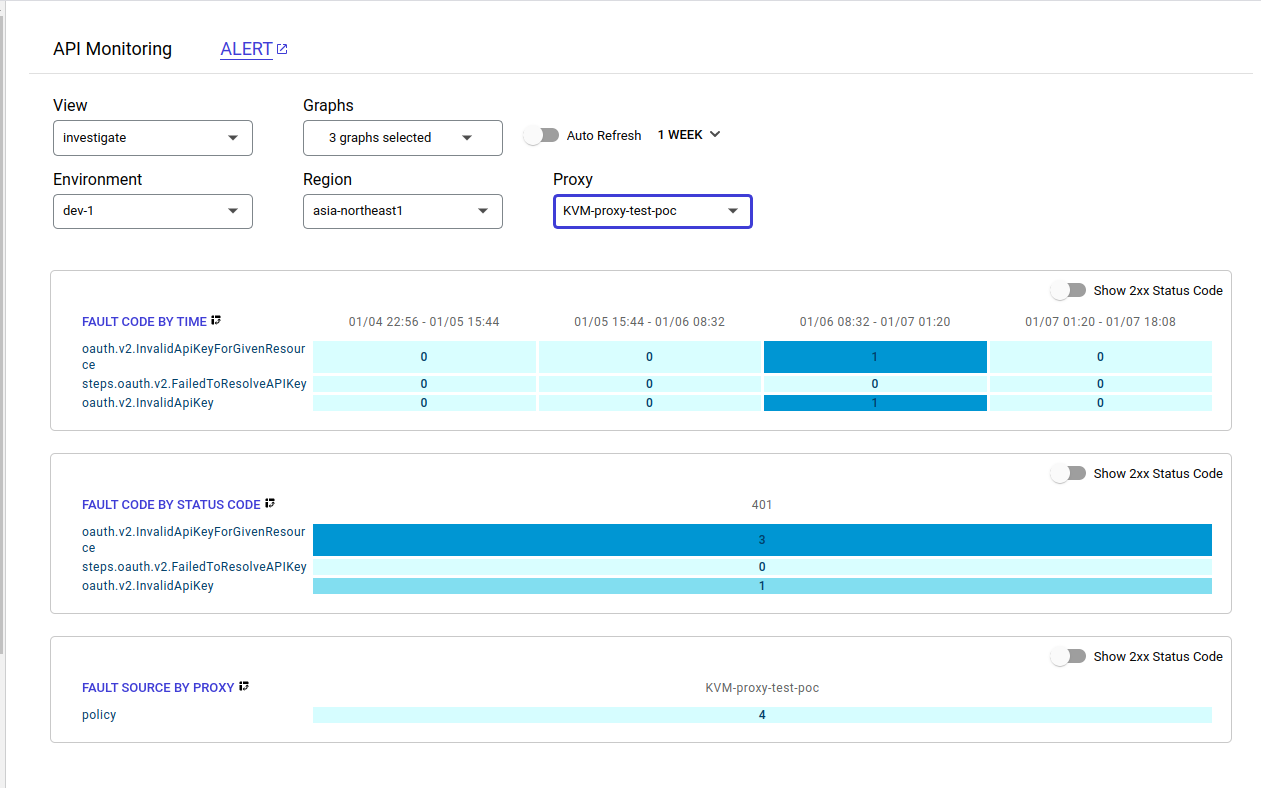Click the column header 01/04 22:56 - 01/05 15:44
1261x788 pixels.
coord(424,322)
